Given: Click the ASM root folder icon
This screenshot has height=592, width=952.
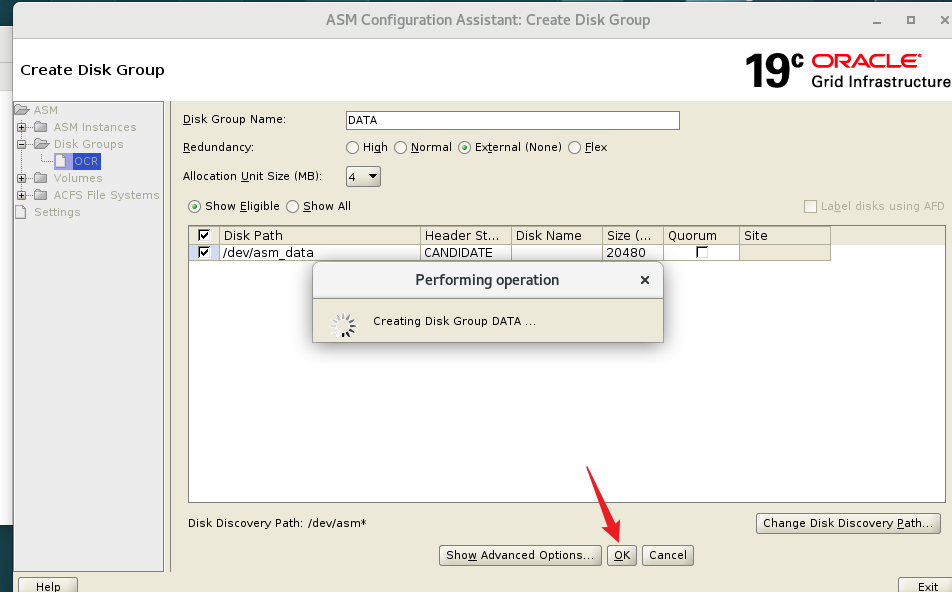Looking at the screenshot, I should (22, 110).
